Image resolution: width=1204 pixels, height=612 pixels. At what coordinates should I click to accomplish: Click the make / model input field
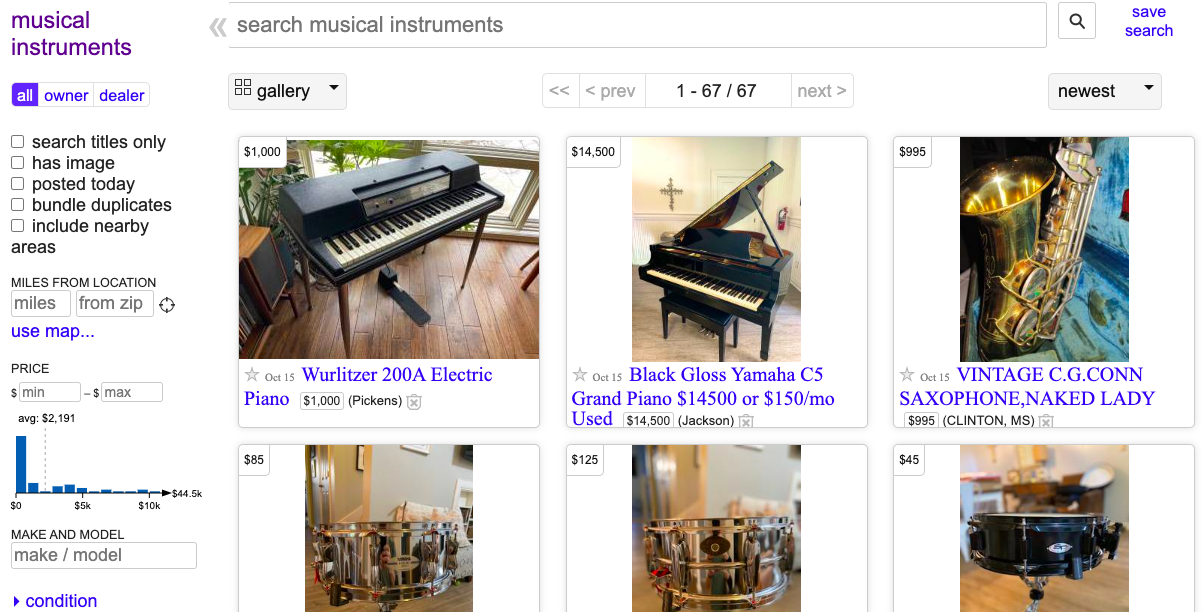[104, 556]
